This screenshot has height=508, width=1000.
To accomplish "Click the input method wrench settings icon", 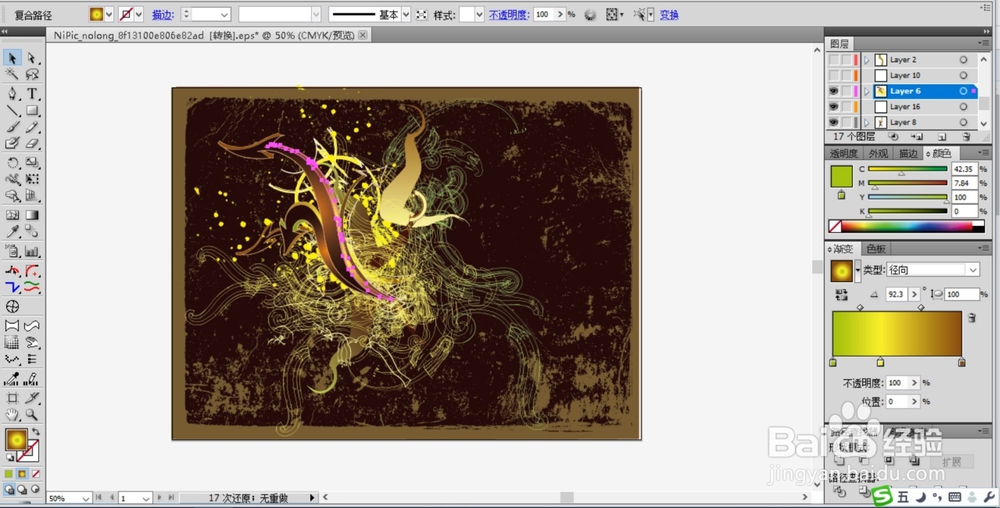I will pyautogui.click(x=990, y=497).
